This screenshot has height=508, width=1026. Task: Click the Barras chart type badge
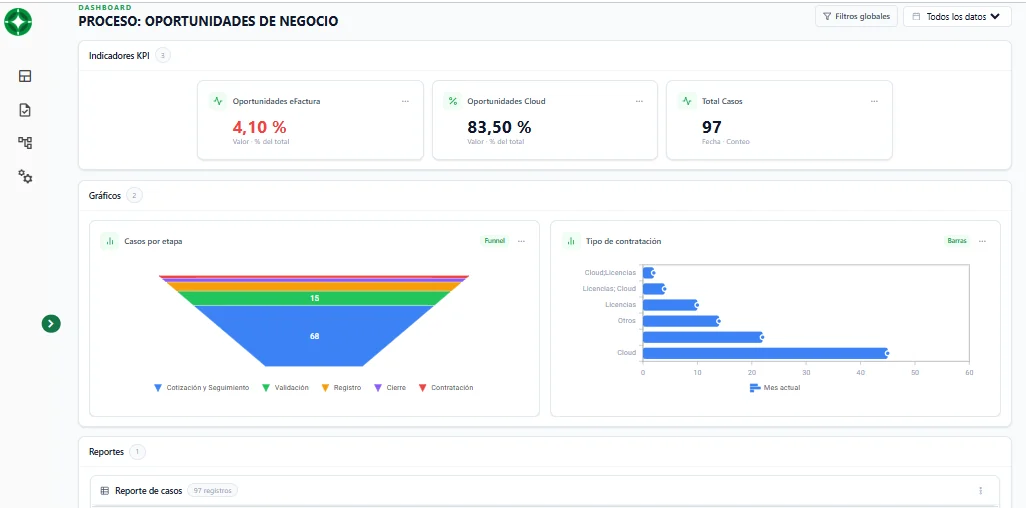[957, 241]
